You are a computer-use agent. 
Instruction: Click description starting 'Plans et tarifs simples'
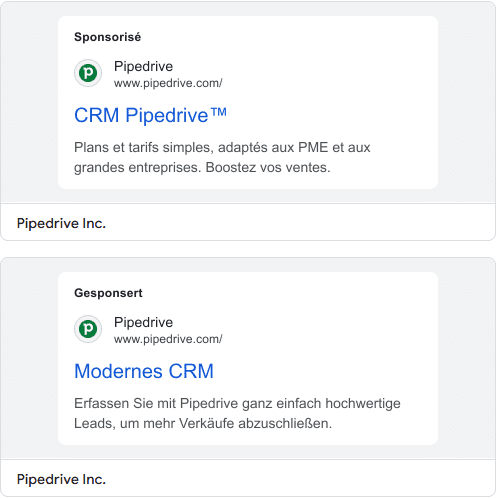(x=222, y=157)
